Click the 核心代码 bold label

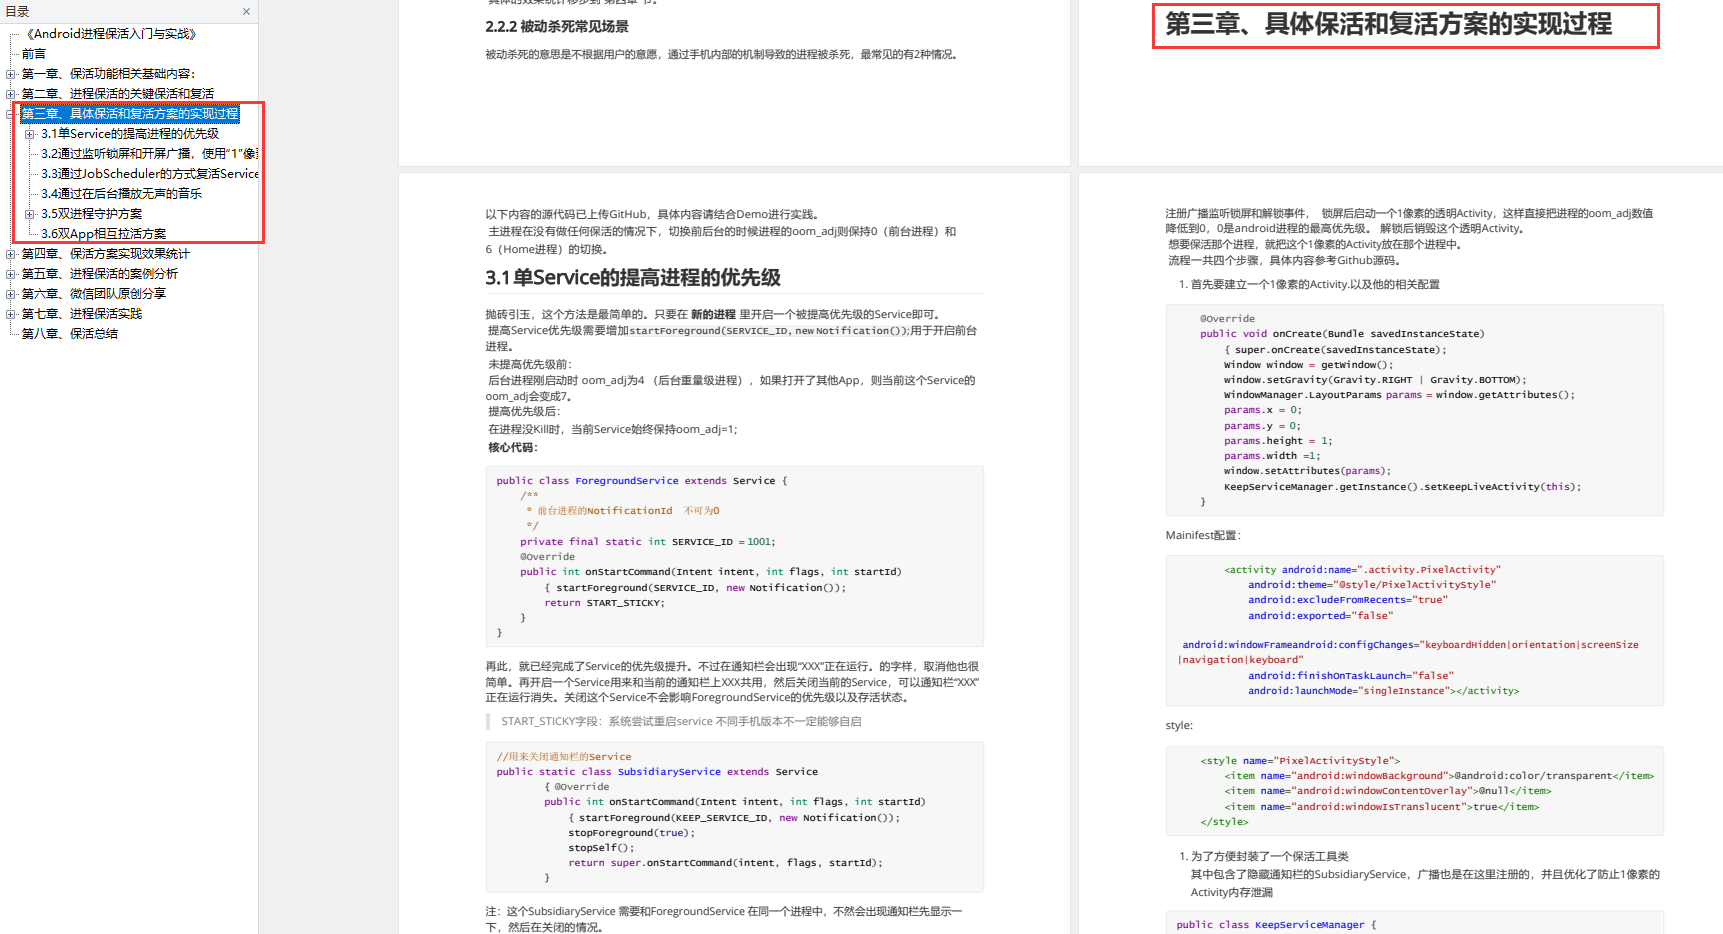[512, 447]
